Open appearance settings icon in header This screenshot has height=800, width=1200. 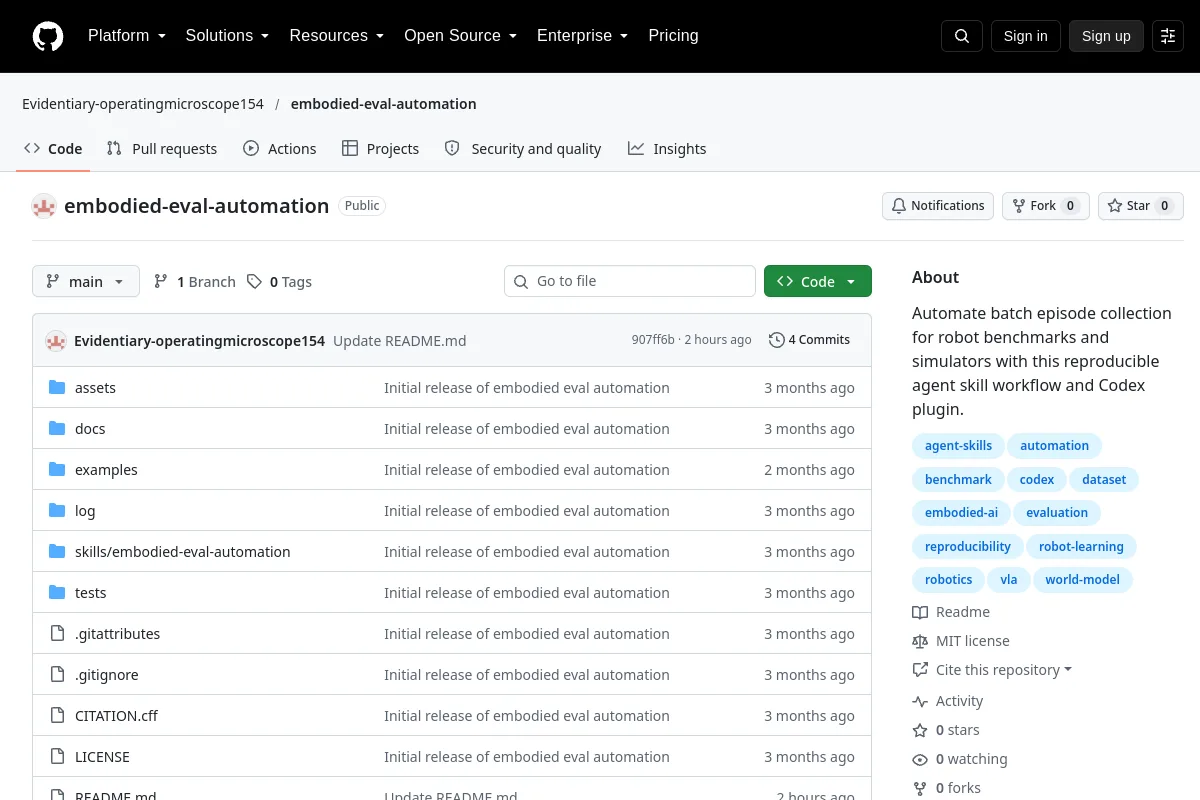click(1168, 36)
